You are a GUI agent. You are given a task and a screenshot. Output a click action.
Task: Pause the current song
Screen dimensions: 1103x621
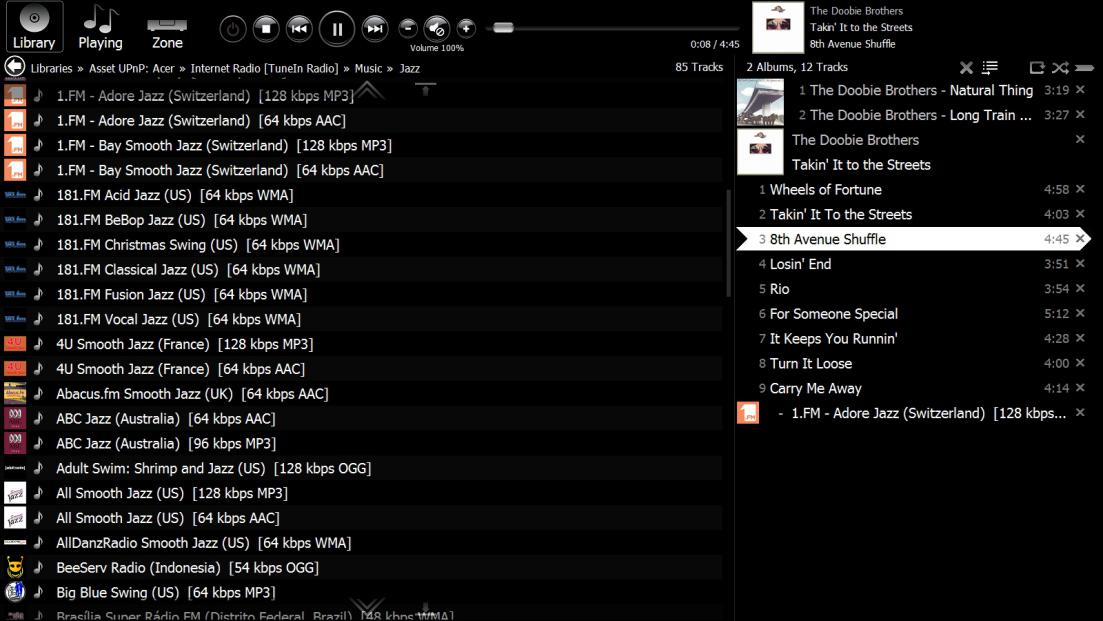click(x=337, y=29)
